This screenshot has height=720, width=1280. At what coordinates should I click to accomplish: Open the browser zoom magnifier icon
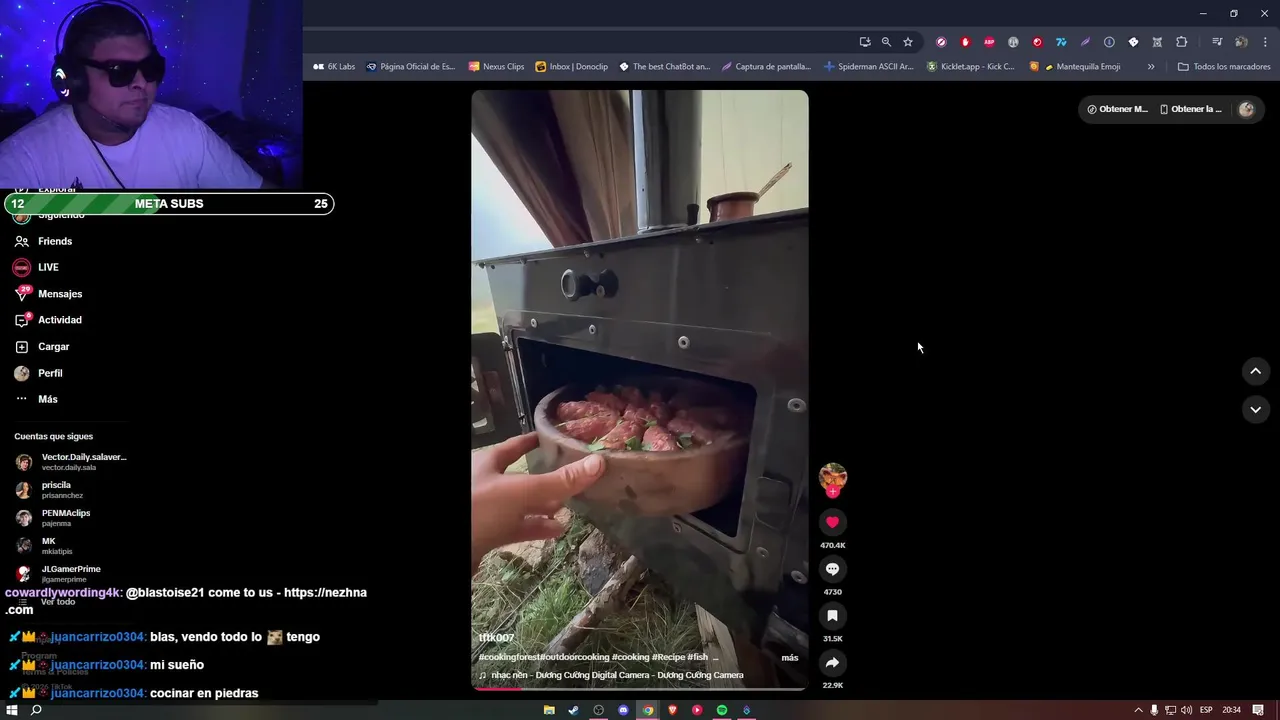(886, 42)
